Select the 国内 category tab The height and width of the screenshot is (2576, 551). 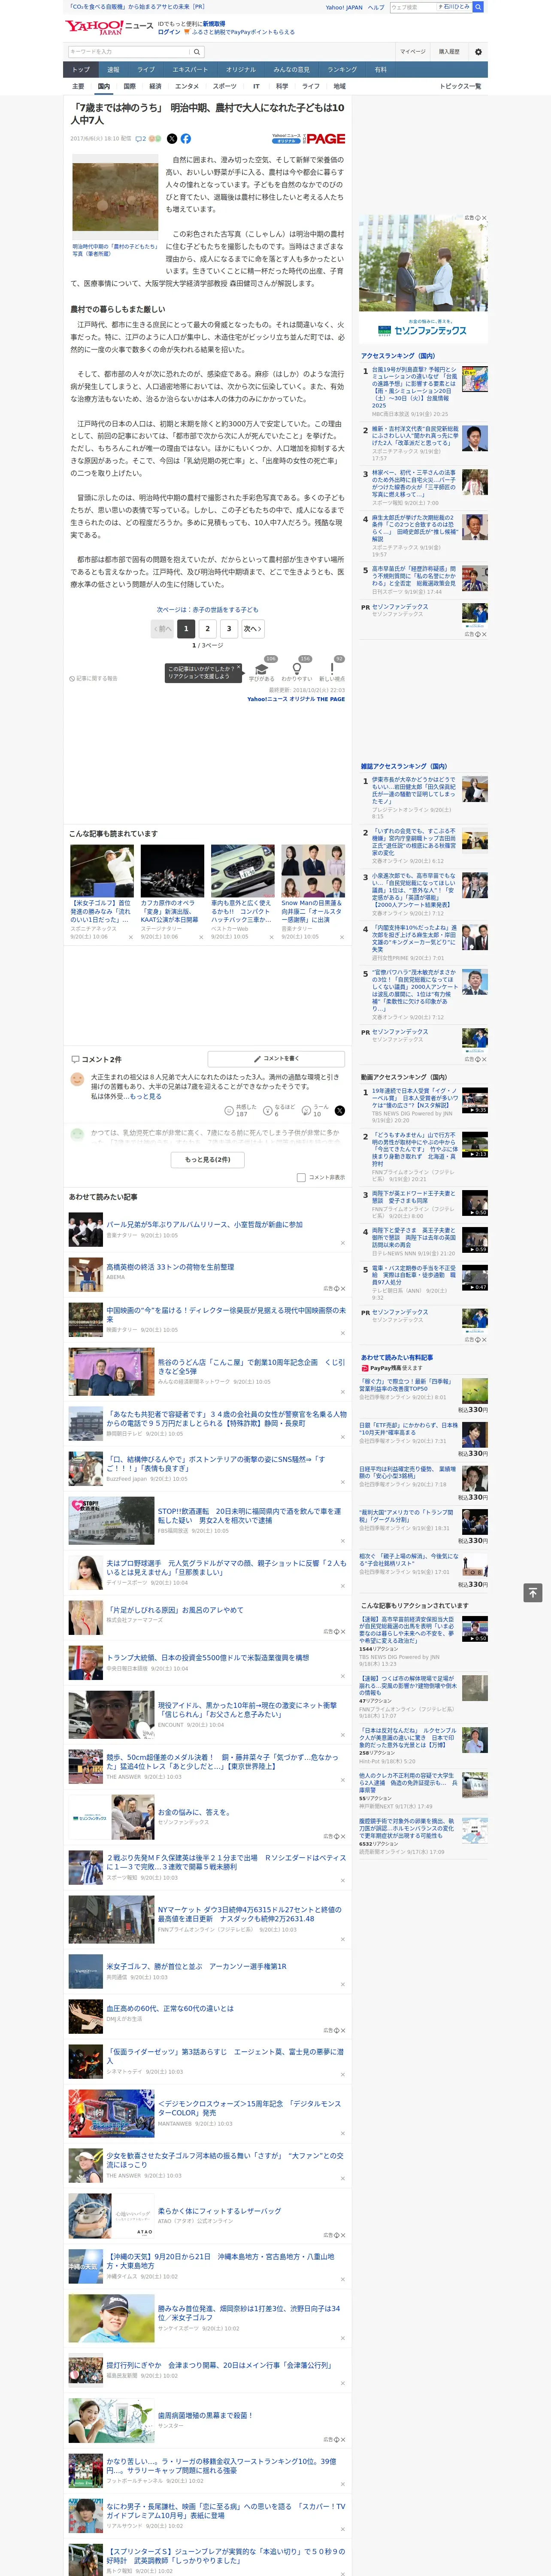(x=103, y=86)
